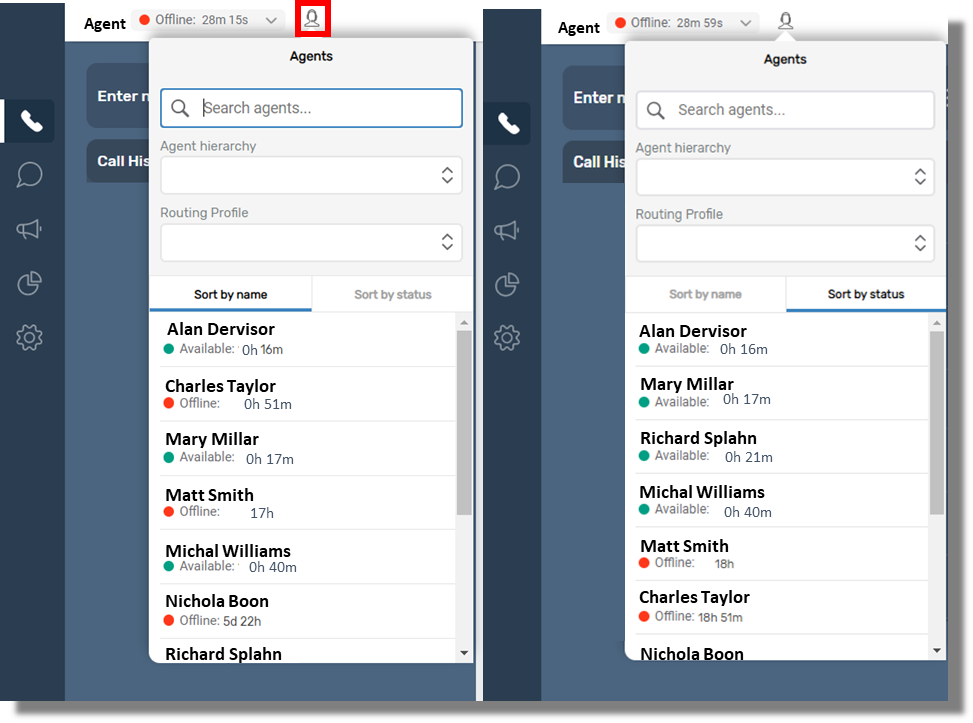Open the Routing Profile dropdown in the right panel
The height and width of the screenshot is (723, 973).
(785, 243)
